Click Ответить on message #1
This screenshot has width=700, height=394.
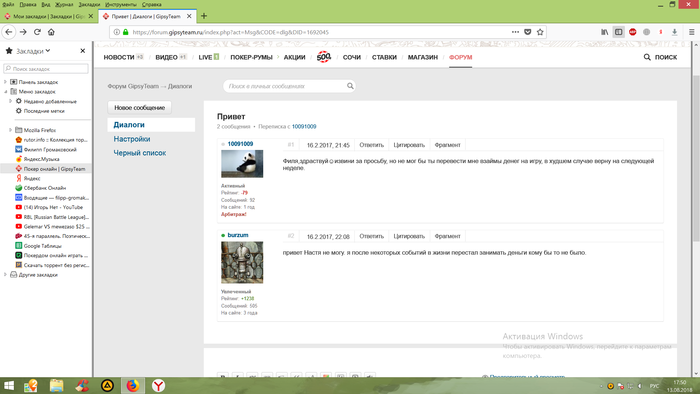(371, 145)
